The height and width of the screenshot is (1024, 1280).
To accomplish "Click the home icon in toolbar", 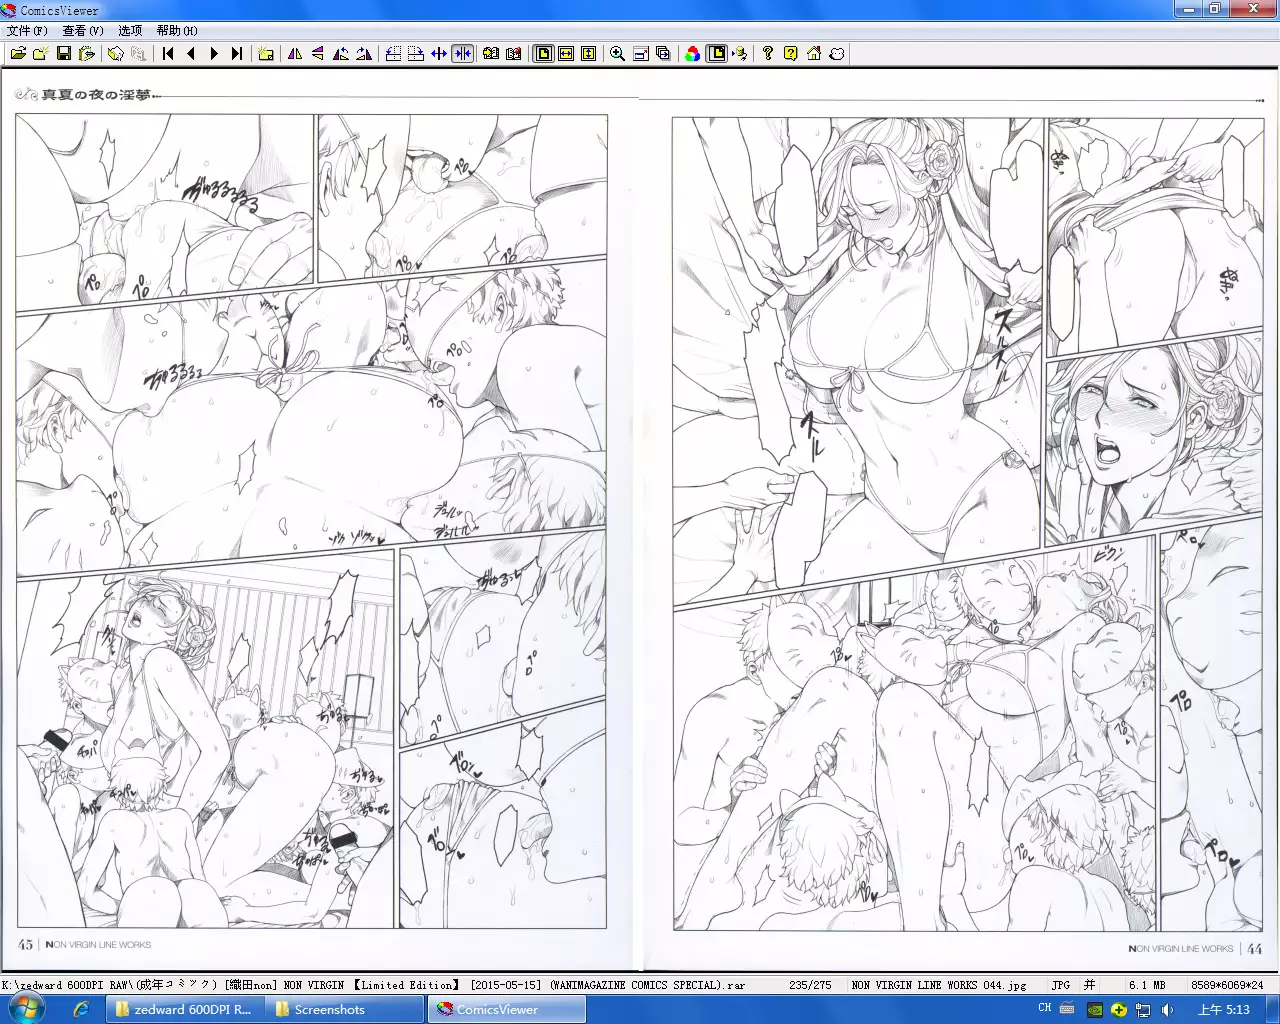I will click(x=814, y=54).
